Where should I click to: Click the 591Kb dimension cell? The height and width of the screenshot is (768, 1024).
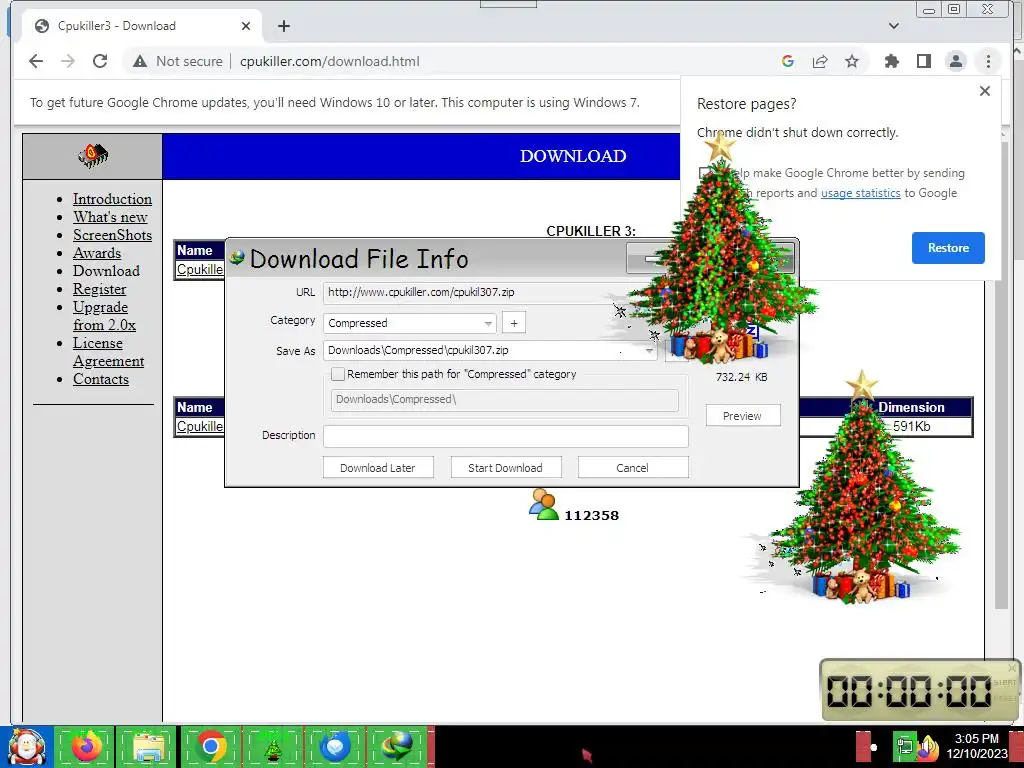pos(912,426)
